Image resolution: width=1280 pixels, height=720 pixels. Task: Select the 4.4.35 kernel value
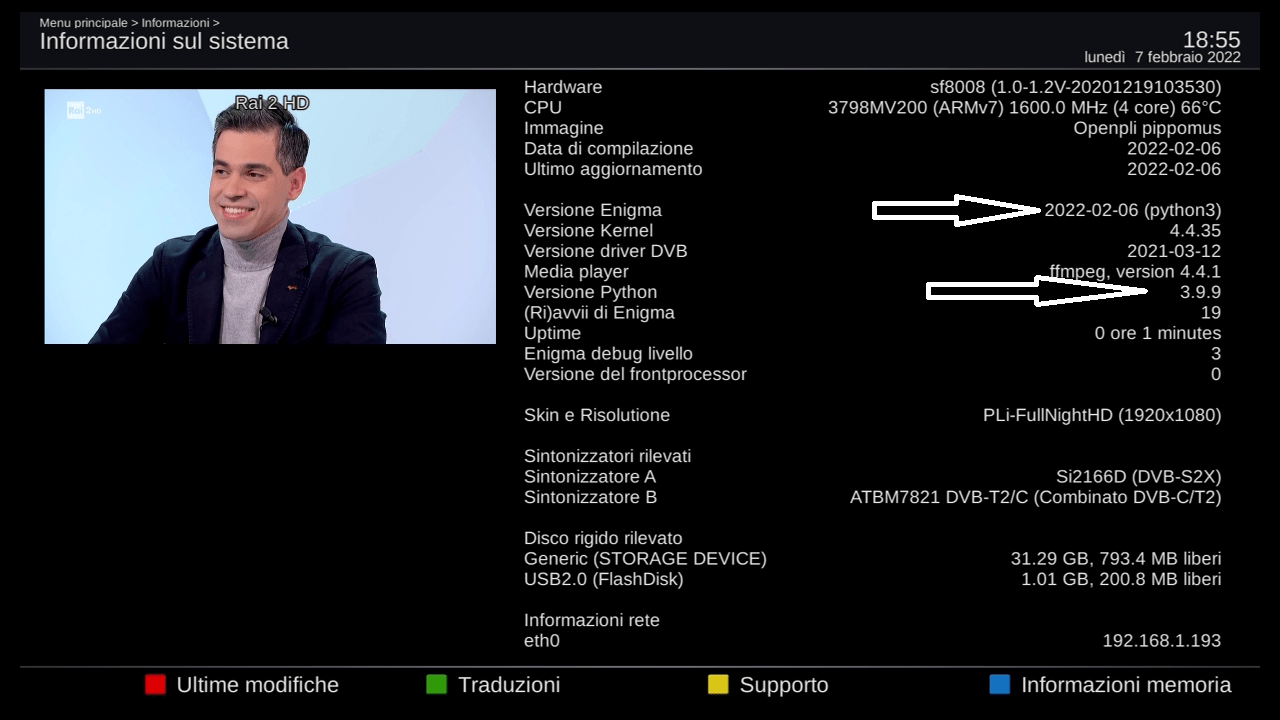[x=1195, y=231]
